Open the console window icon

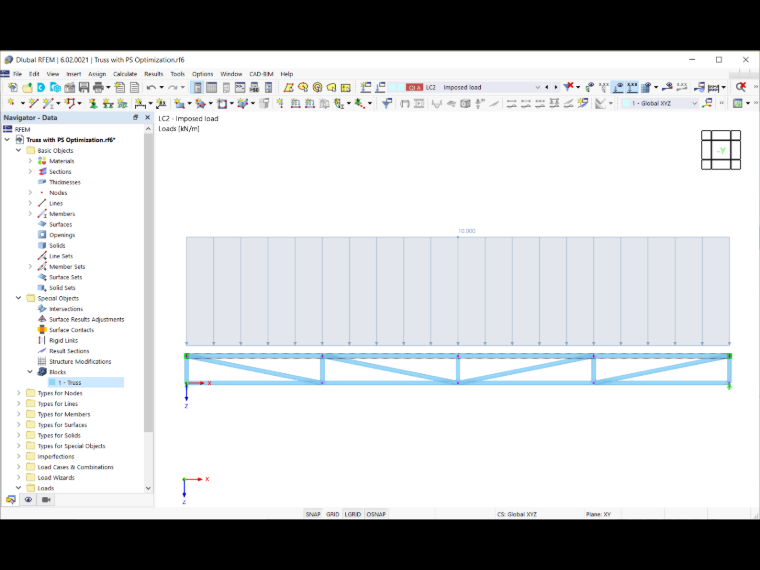tap(240, 87)
